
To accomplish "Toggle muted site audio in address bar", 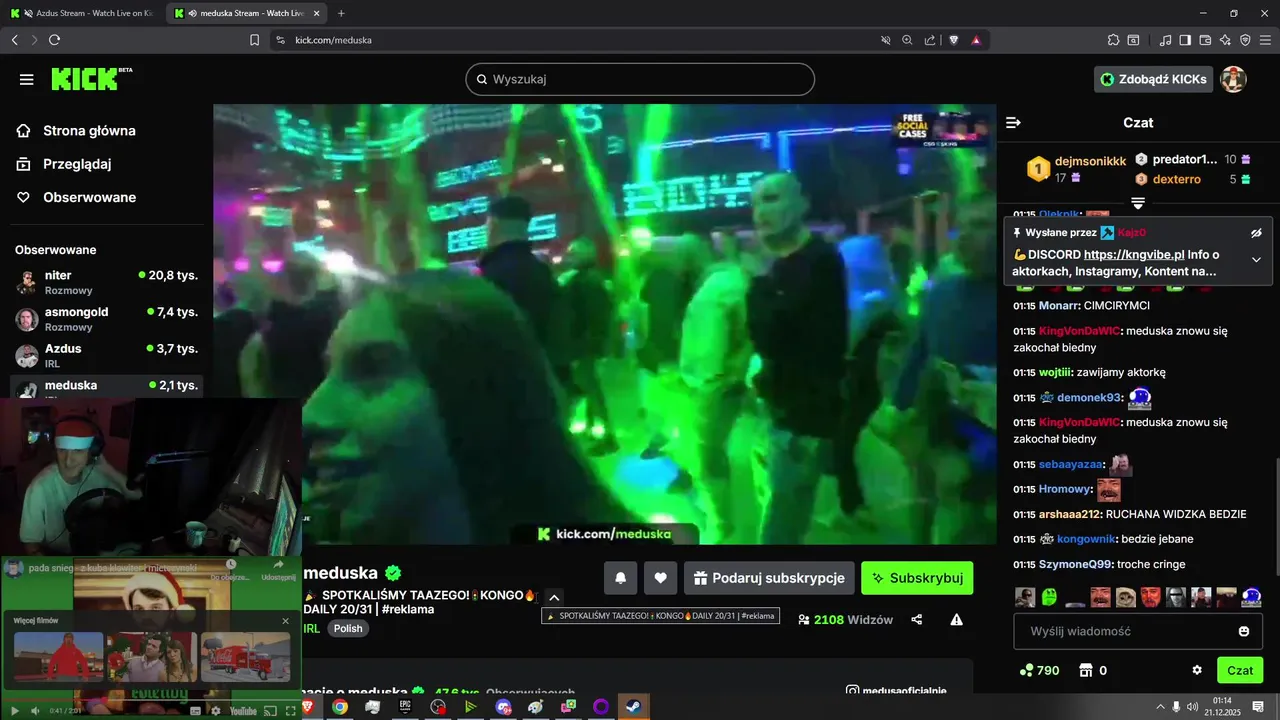I will tap(885, 40).
